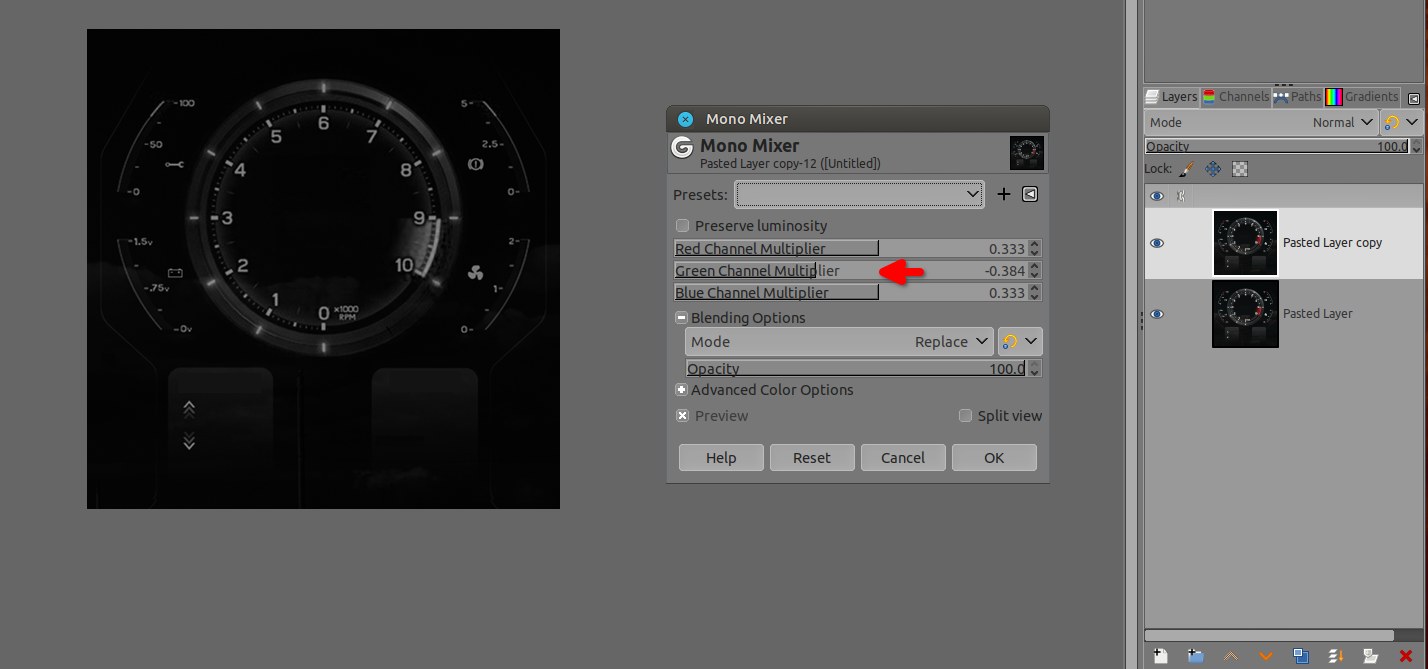
Task: Delete the layer with the red X icon
Action: pos(1406,656)
